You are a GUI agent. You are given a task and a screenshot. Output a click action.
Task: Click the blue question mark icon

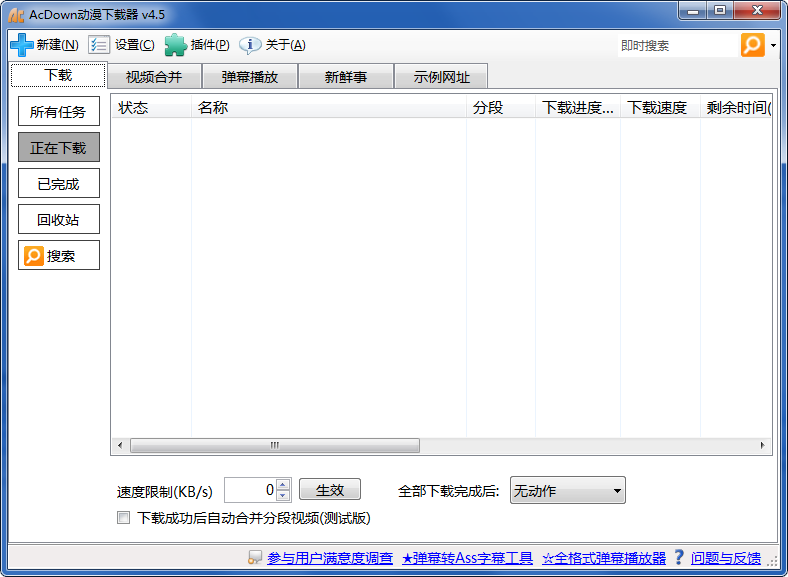click(678, 557)
